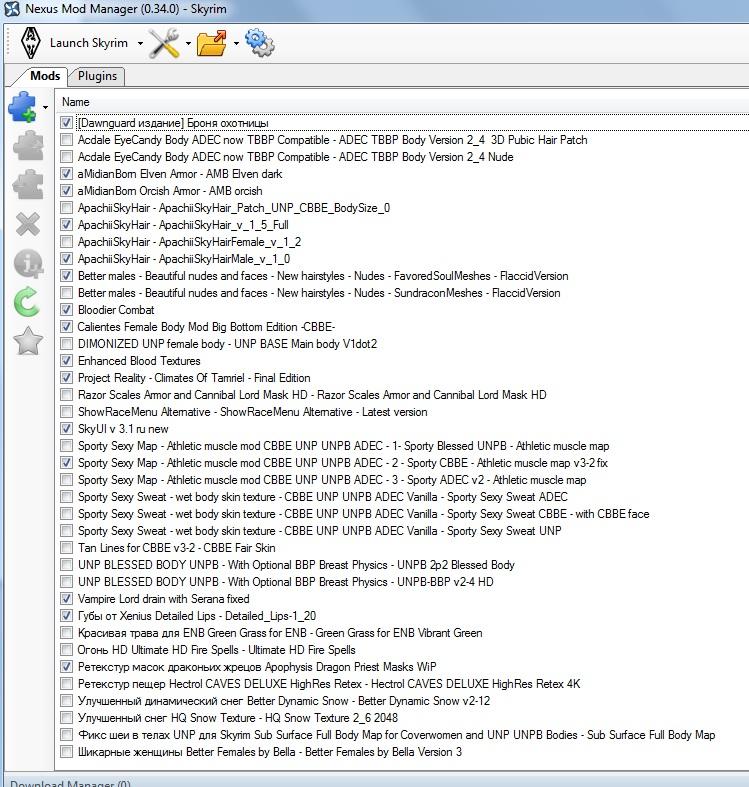Select 'ApachiiSkyHair - ApachiiSkyHairFemale_v_1_2' row
The height and width of the screenshot is (787, 749).
coord(189,242)
